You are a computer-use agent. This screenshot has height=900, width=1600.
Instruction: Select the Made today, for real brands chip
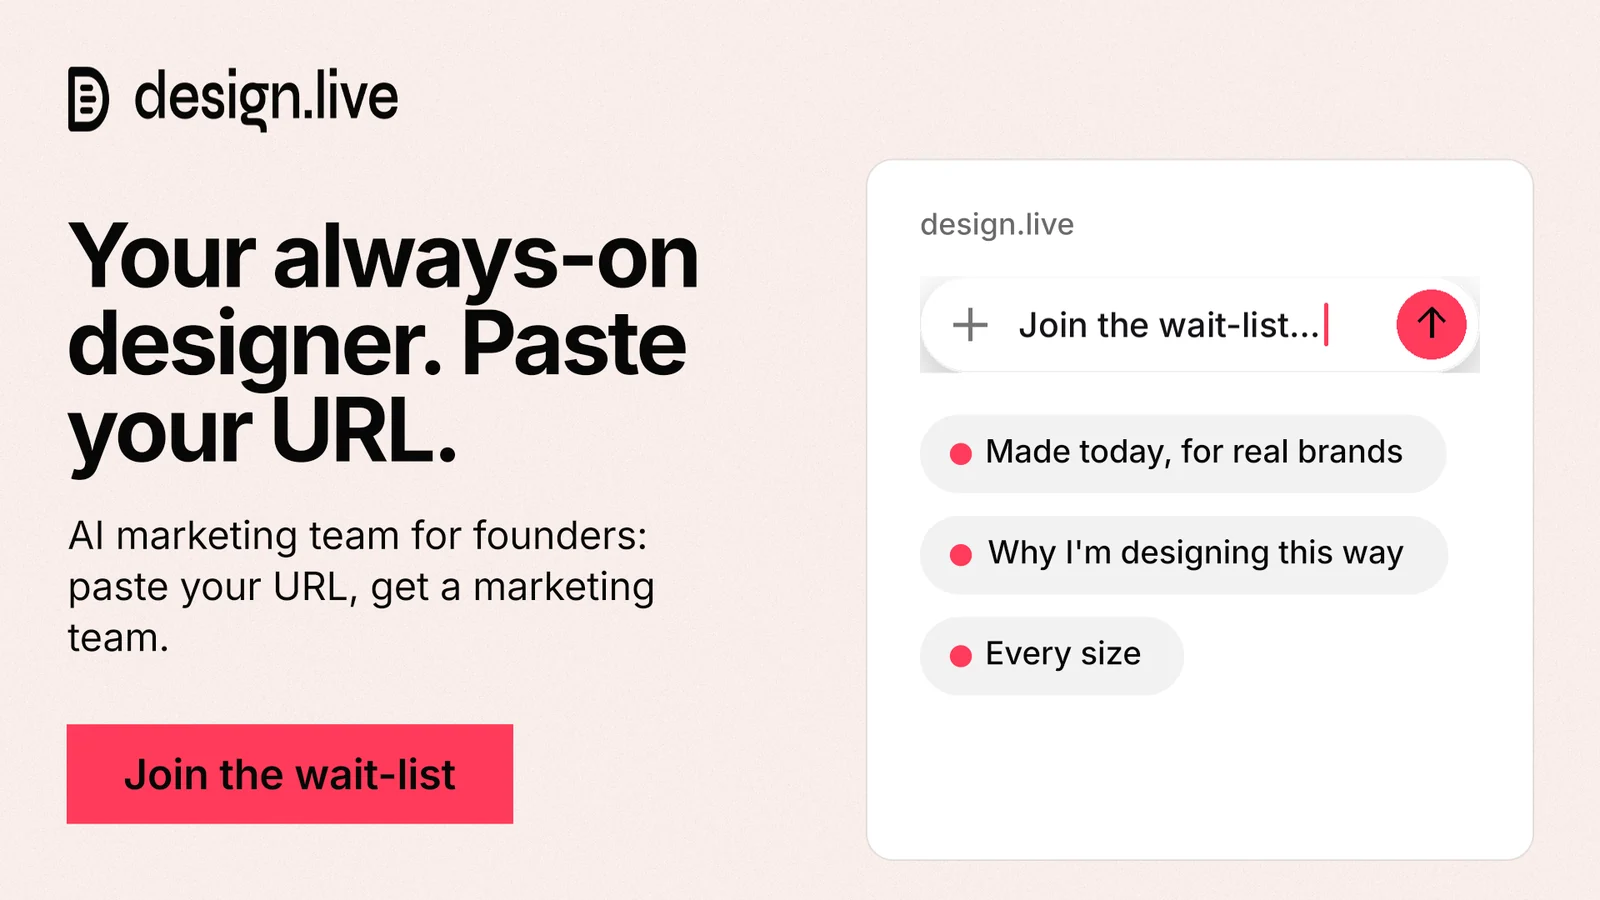point(1183,453)
